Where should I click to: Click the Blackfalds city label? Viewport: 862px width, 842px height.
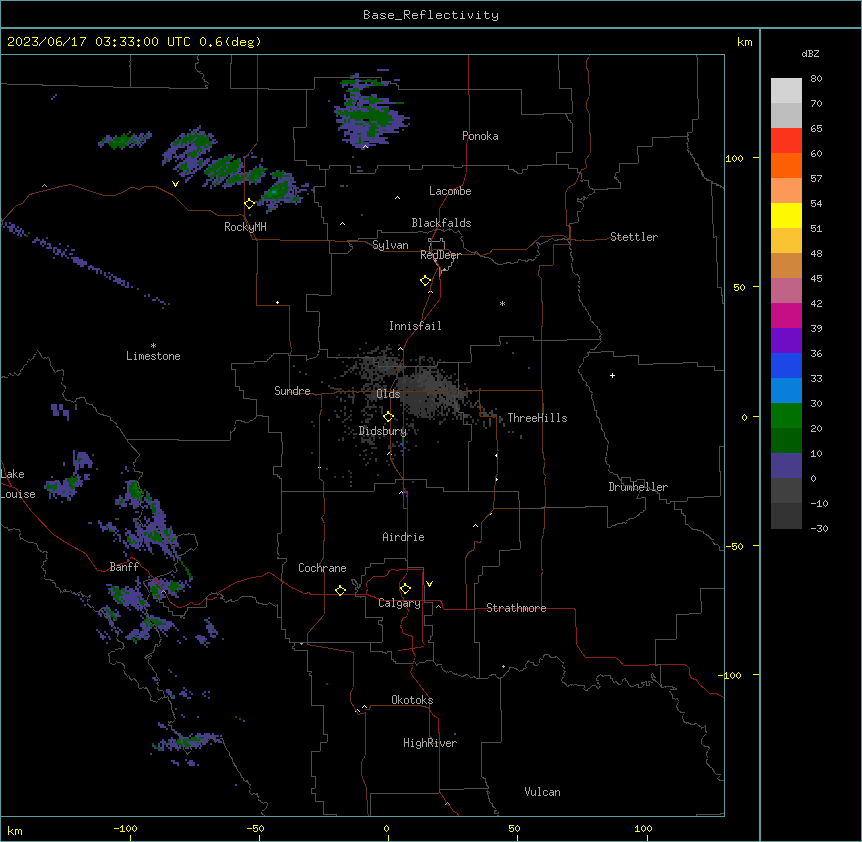tap(441, 223)
